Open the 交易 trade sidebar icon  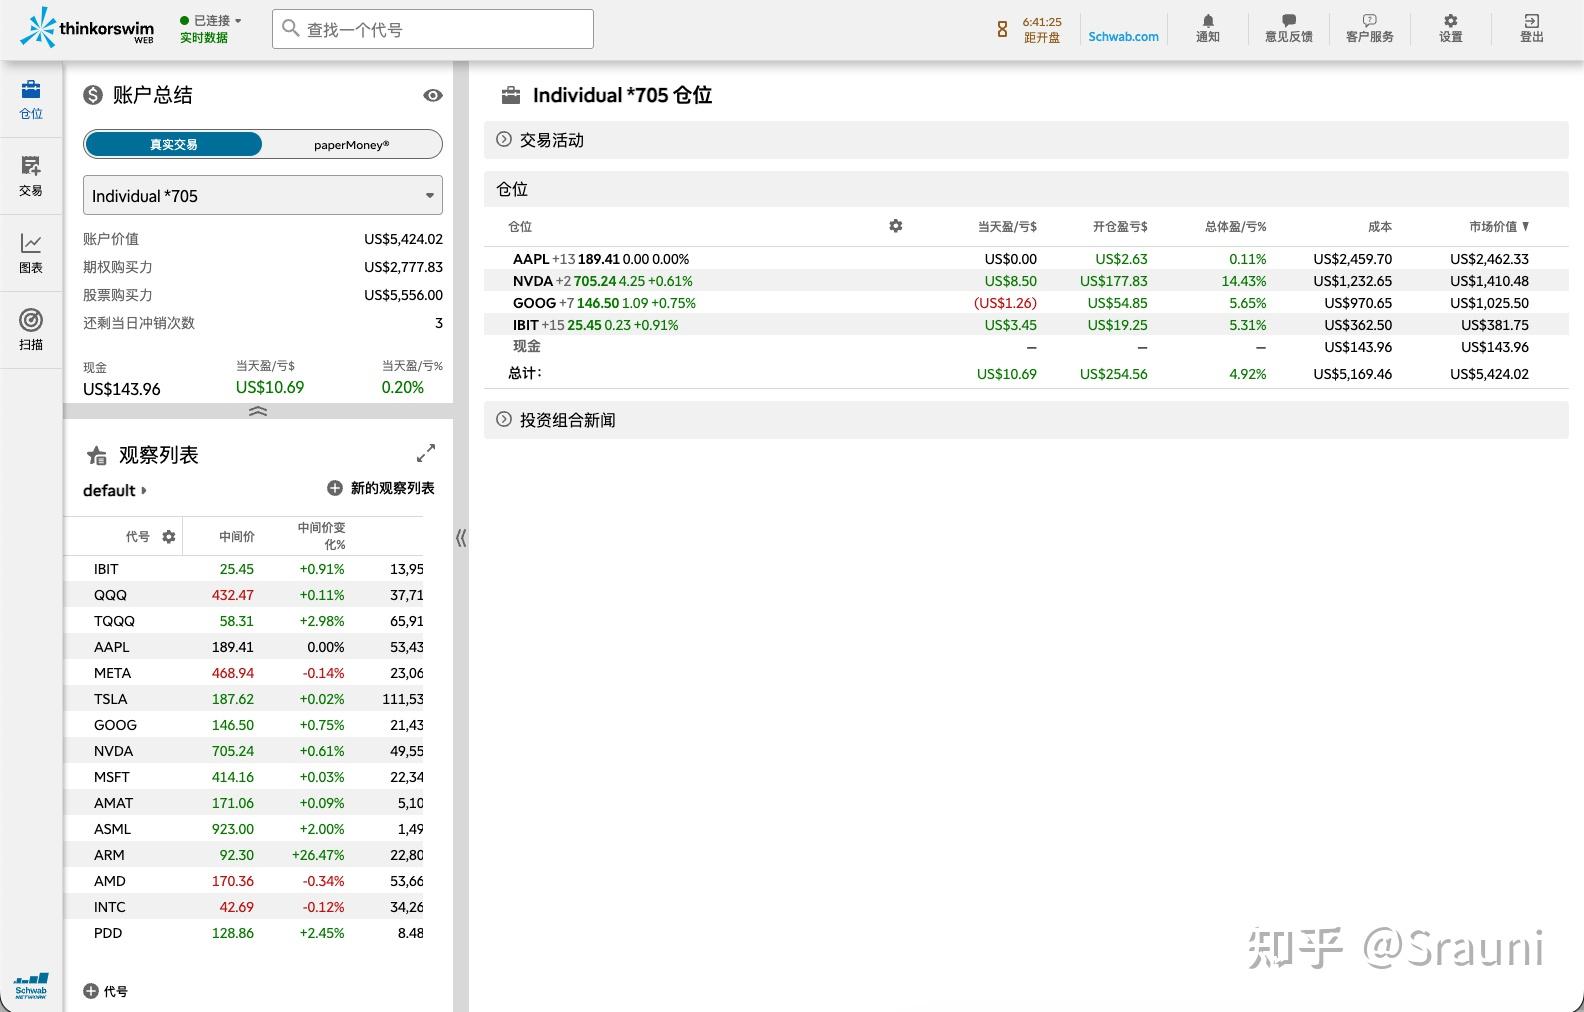(31, 176)
